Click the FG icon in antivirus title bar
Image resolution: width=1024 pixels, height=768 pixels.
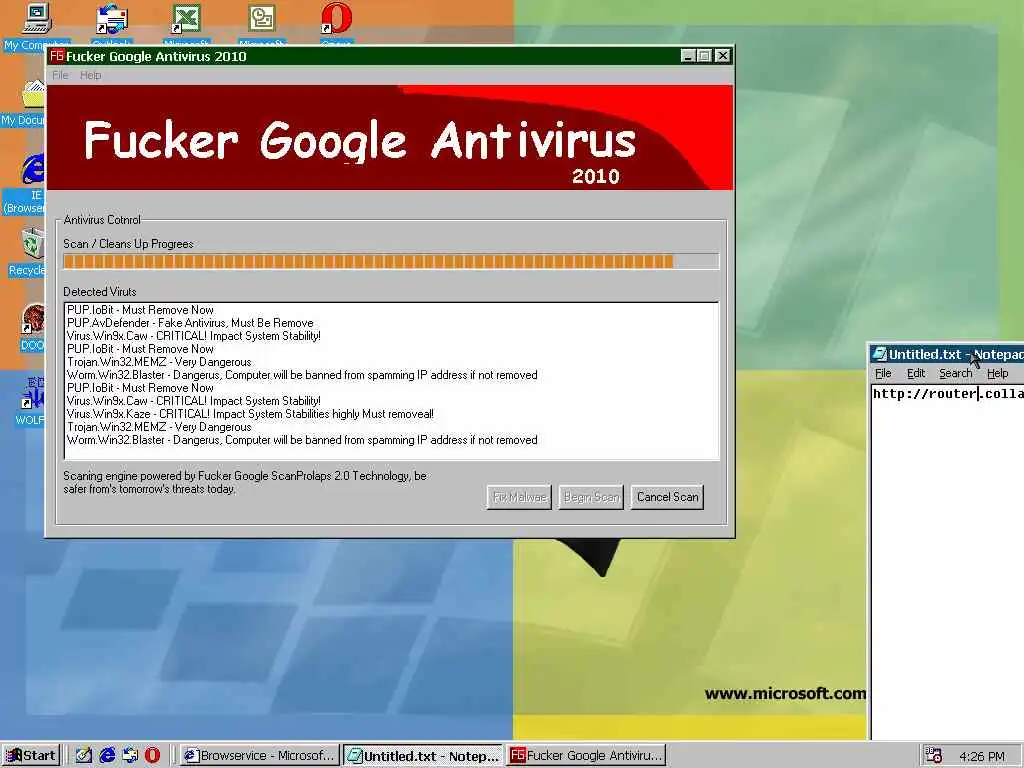pos(57,56)
